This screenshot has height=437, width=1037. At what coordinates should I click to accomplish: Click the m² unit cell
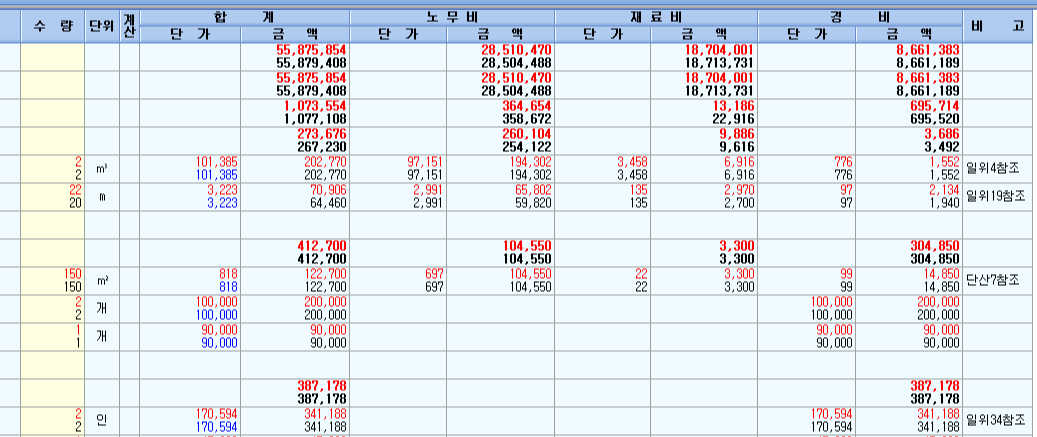pos(102,281)
